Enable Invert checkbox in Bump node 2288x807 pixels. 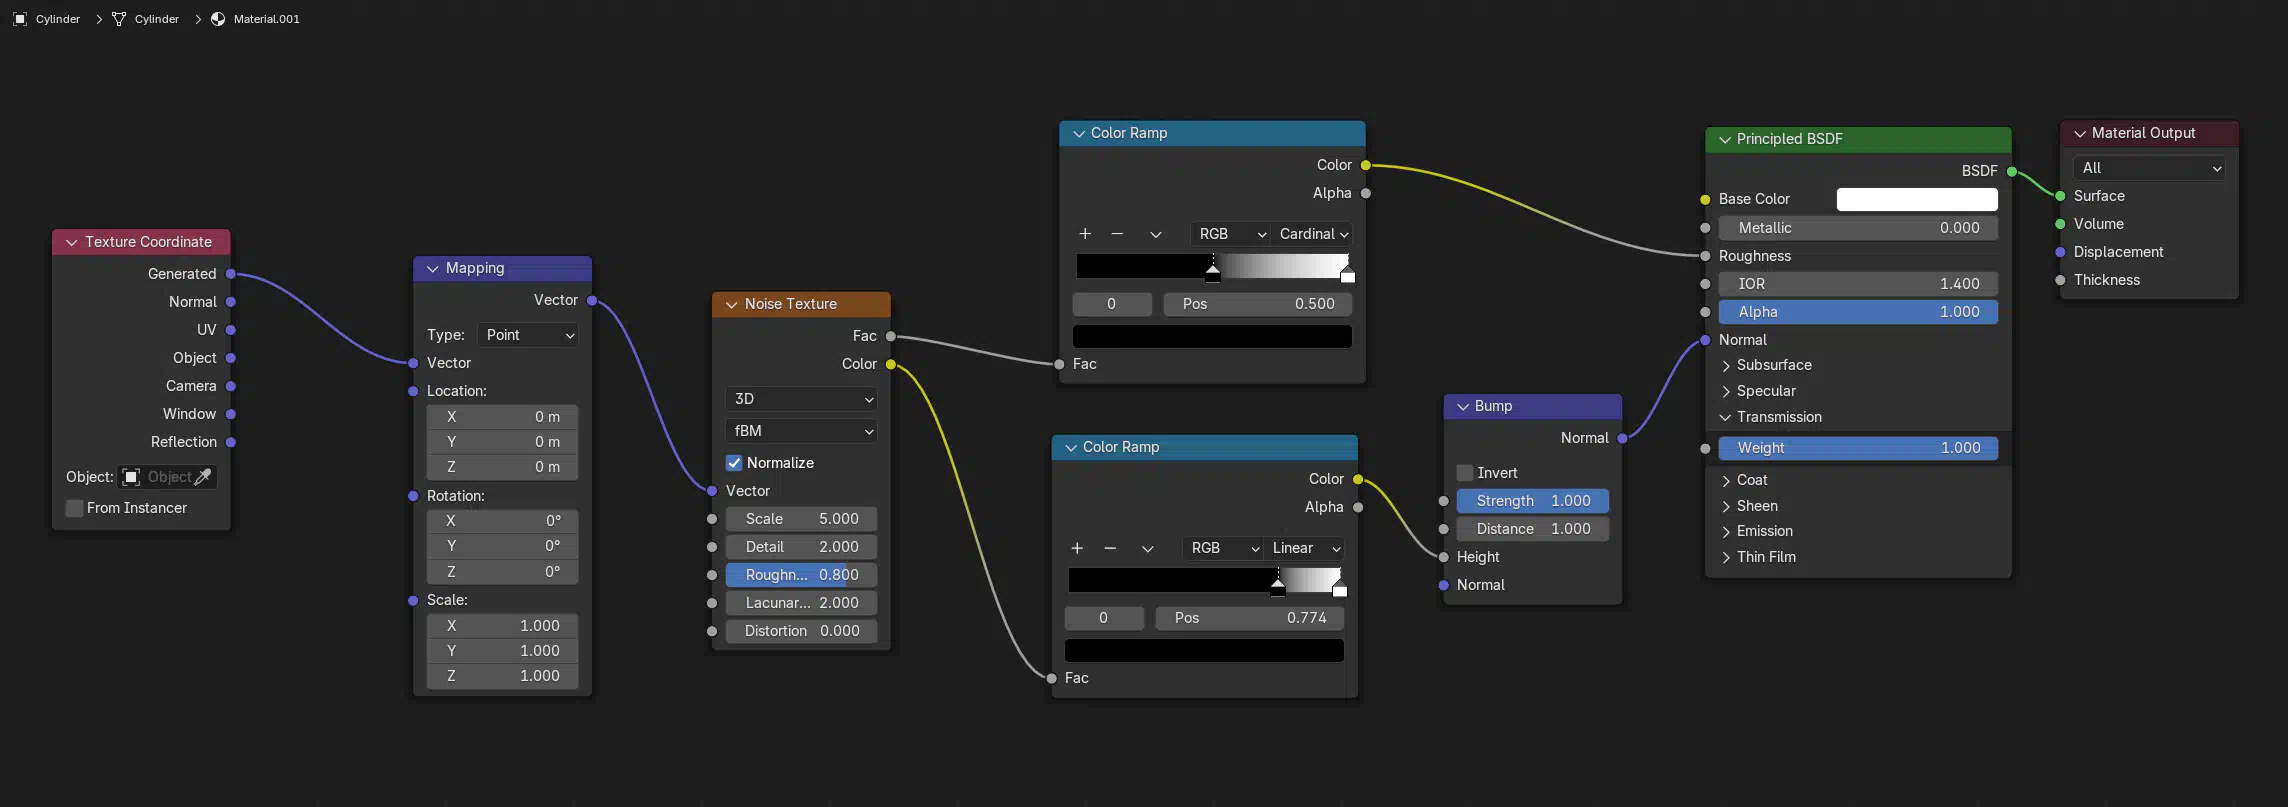point(1465,473)
